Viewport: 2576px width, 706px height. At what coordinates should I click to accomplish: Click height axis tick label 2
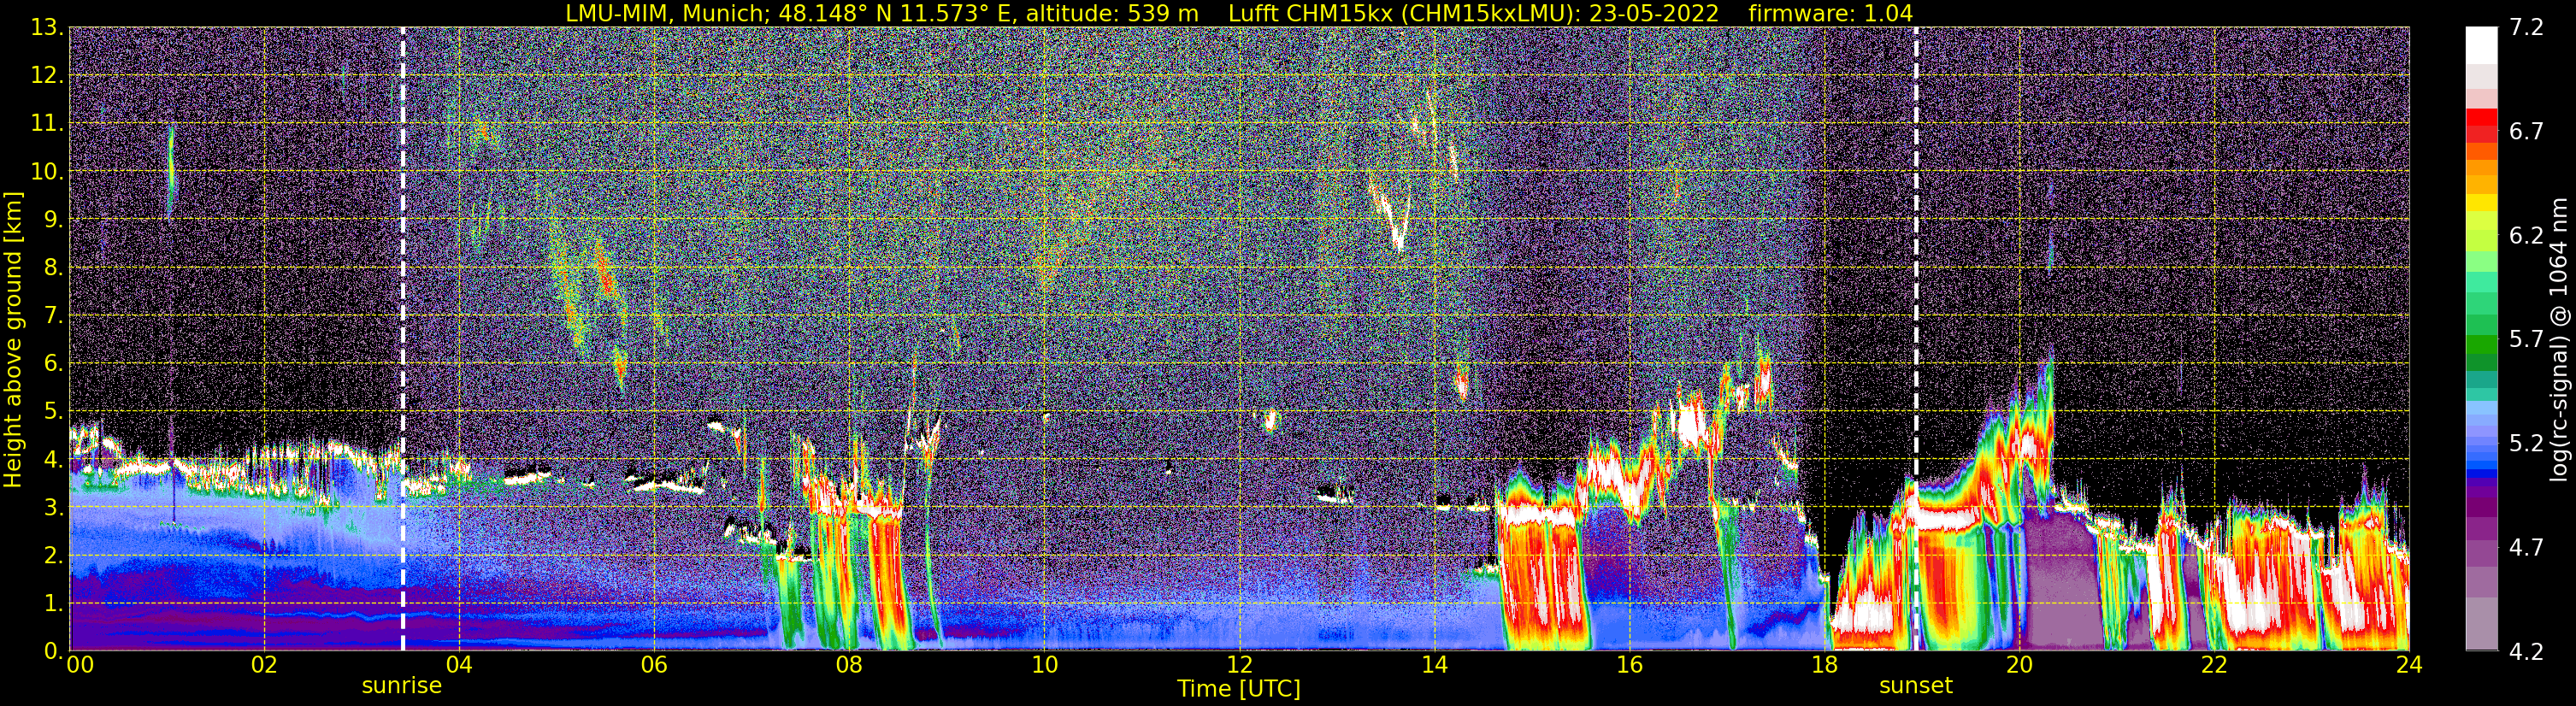[52, 556]
